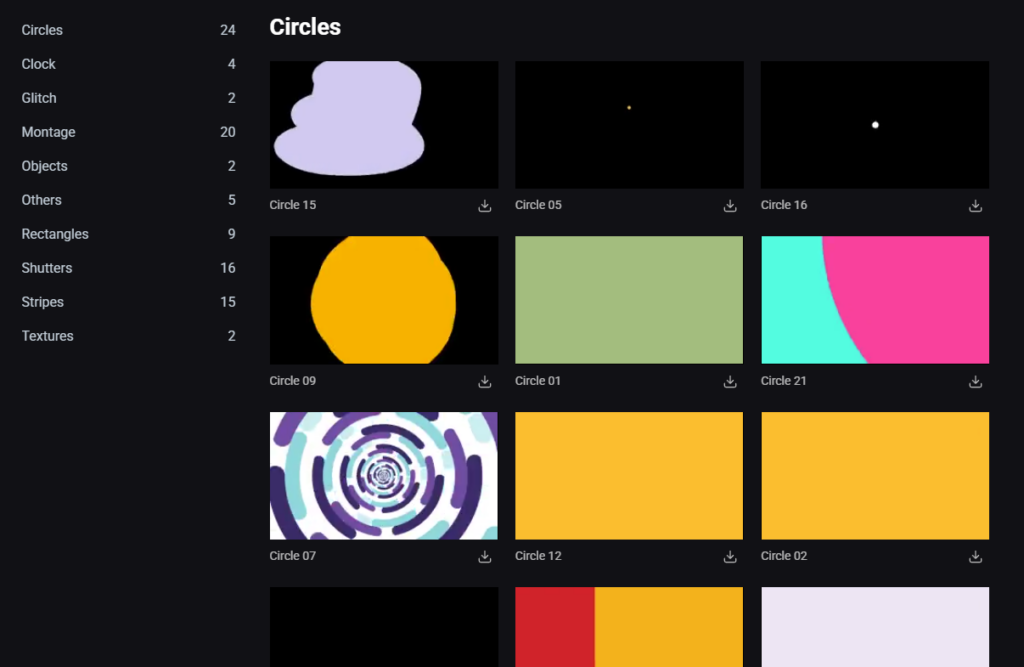Screen dimensions: 1024x667
Task: Download the Circle 12 transition
Action: click(x=730, y=557)
